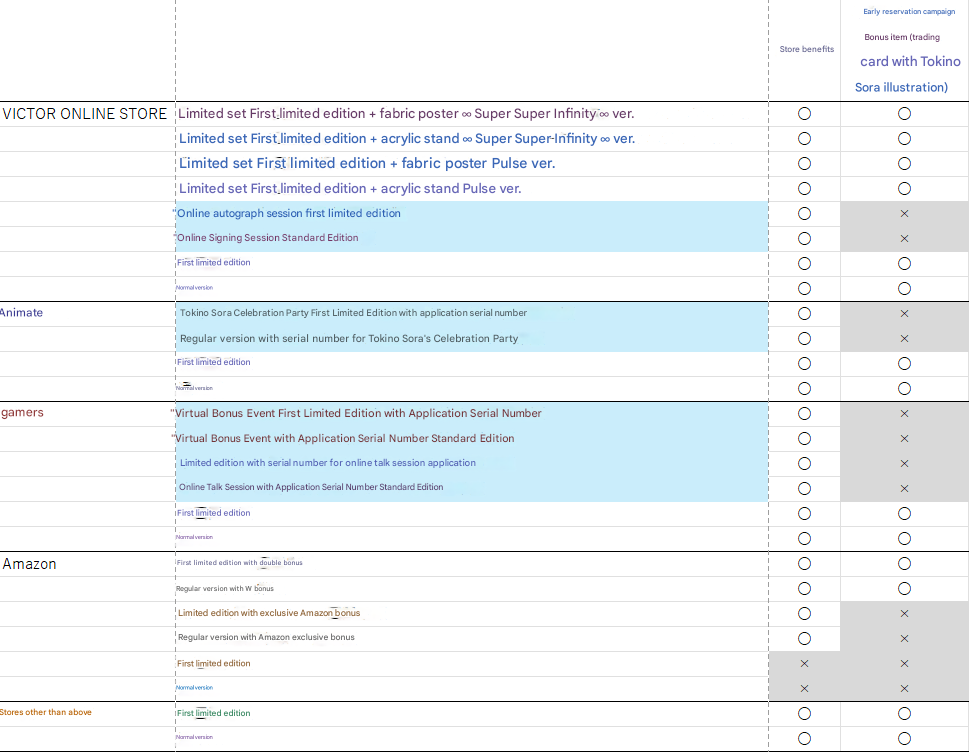Screen dimensions: 969x752
Task: Click Tokino Sora Celebration Party First Limited Edition
Action: click(x=353, y=313)
